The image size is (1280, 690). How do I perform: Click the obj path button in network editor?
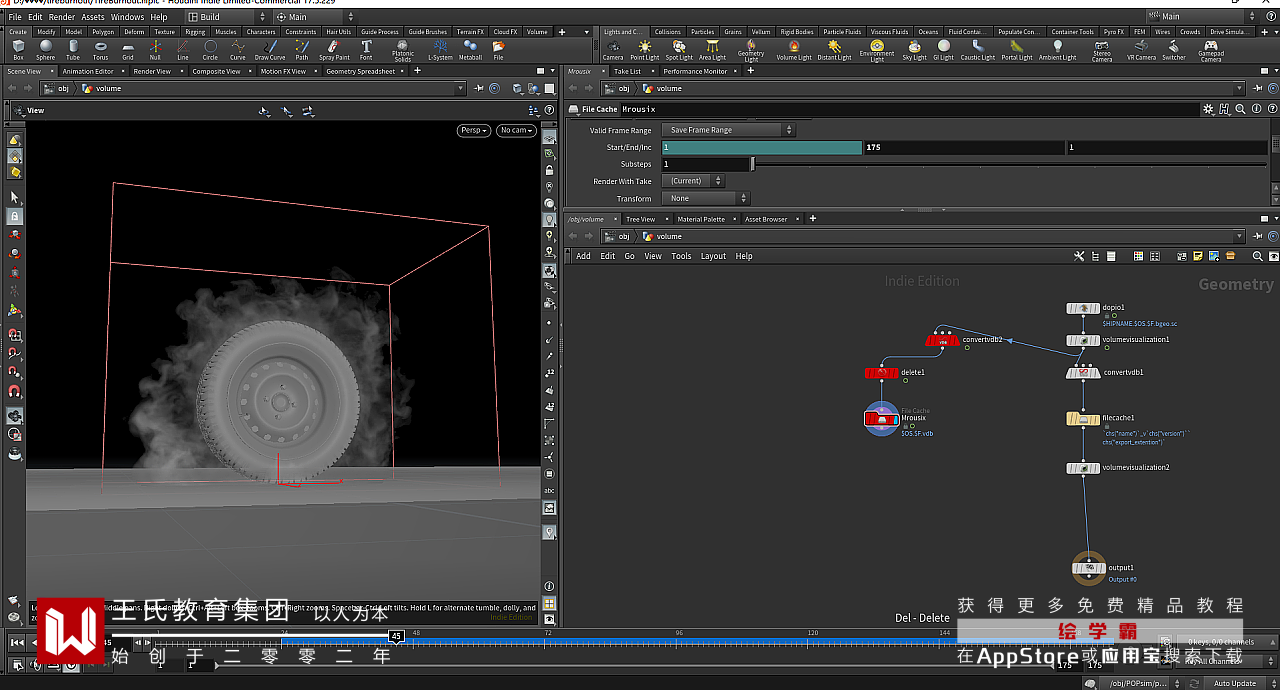click(618, 237)
